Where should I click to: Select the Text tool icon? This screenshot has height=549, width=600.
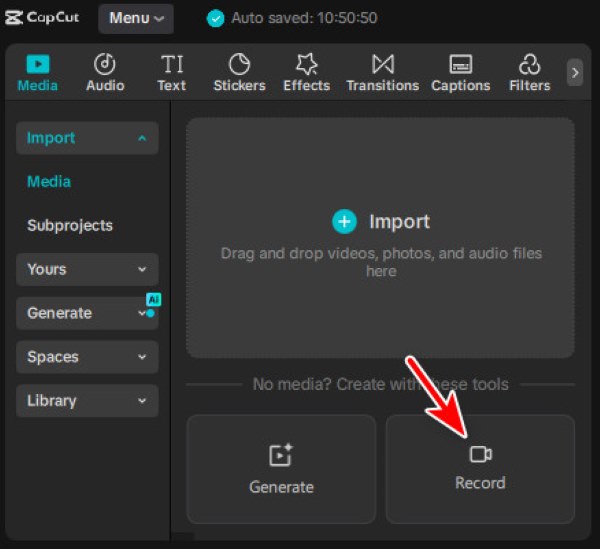tap(172, 64)
